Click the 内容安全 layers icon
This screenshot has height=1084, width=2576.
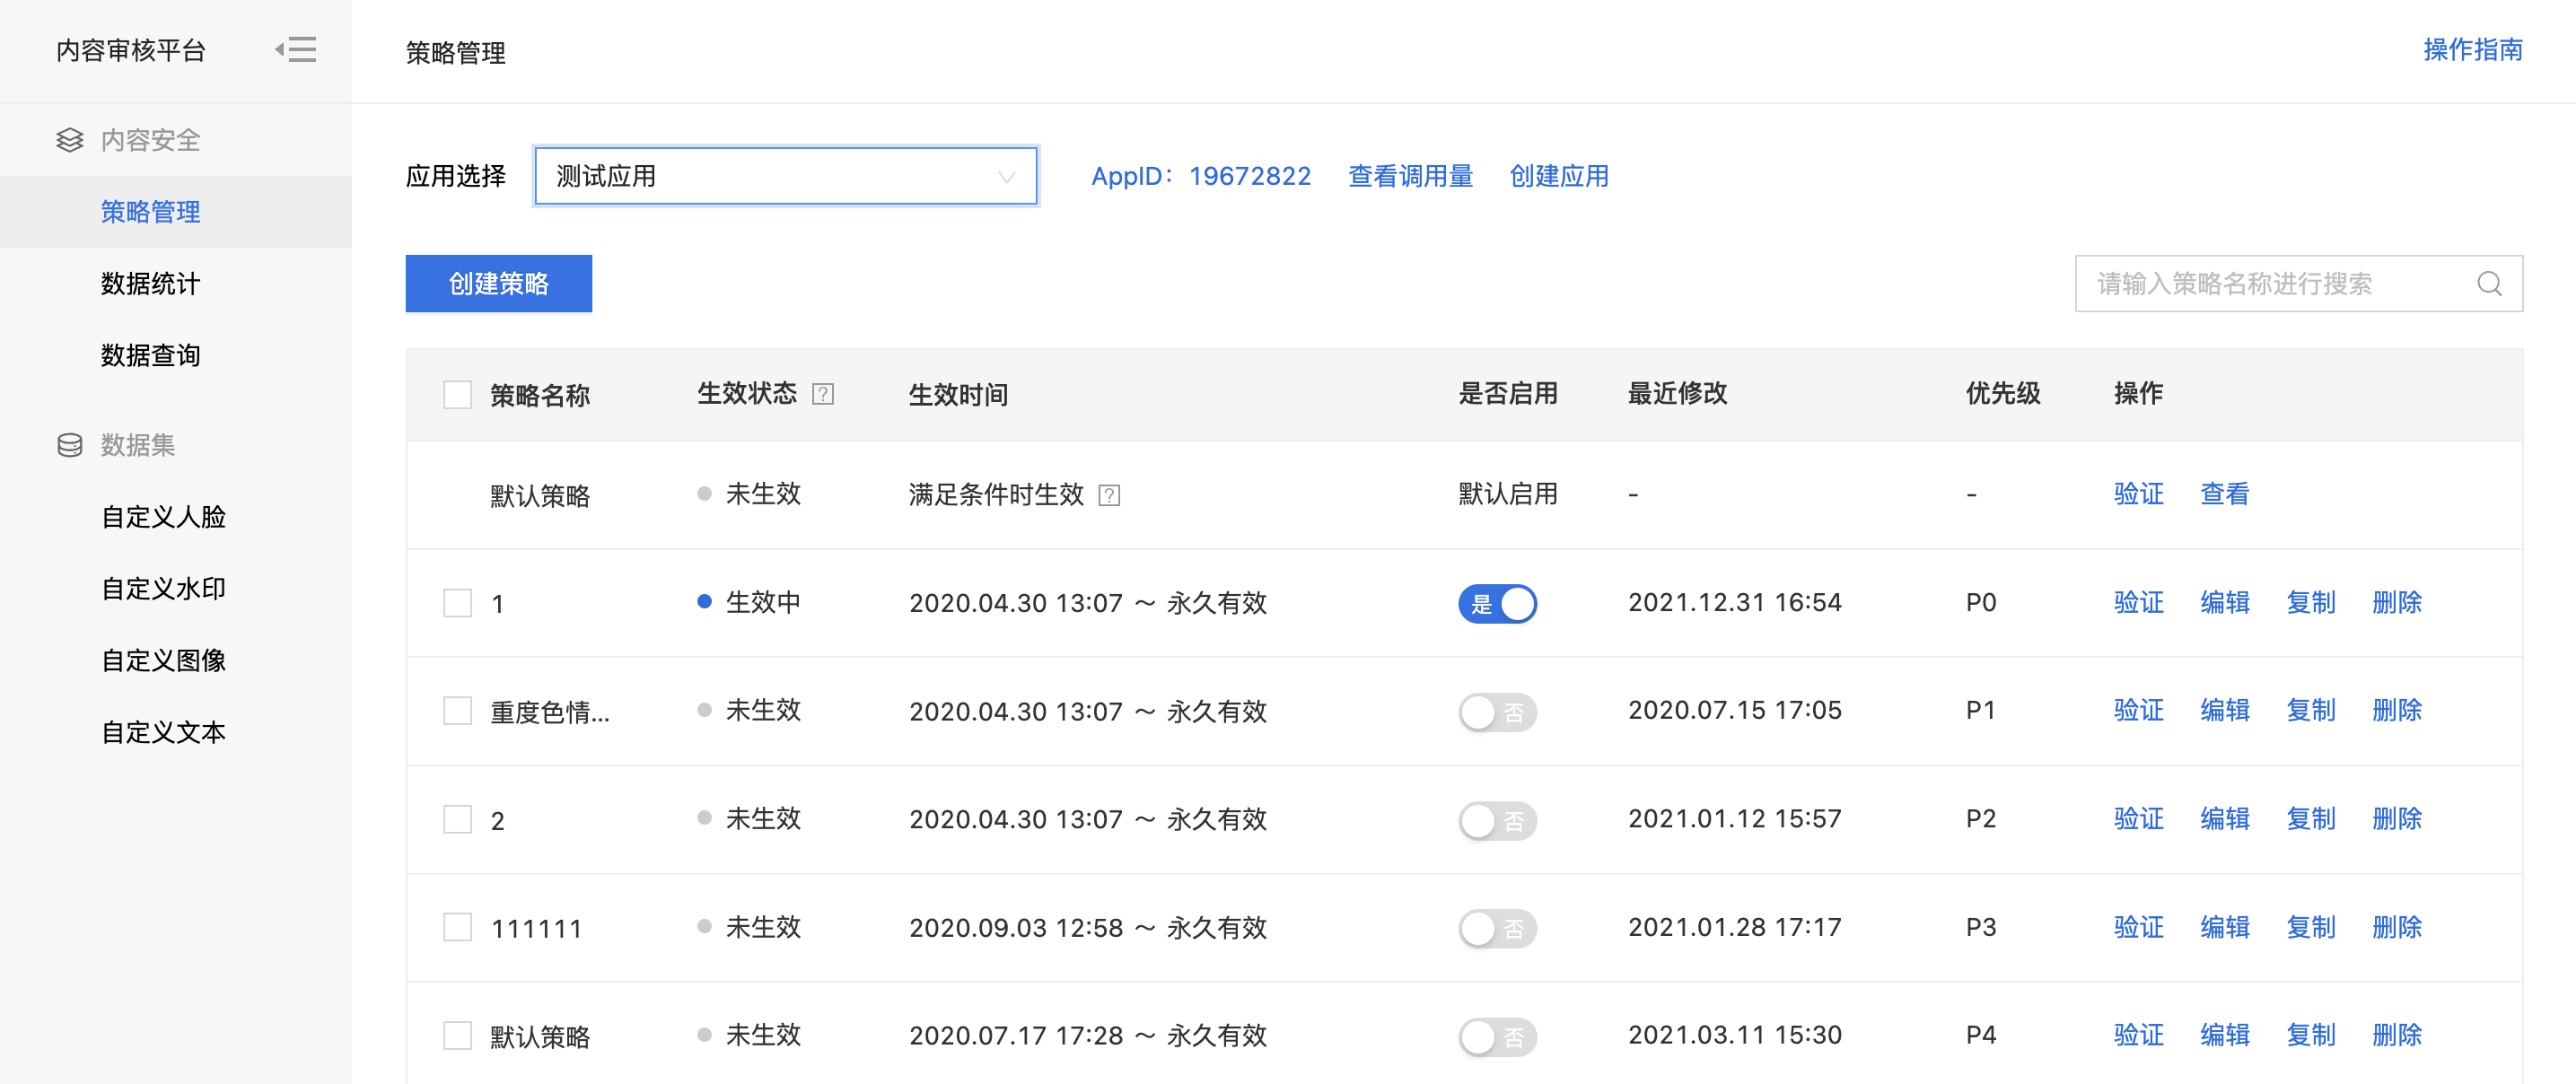[70, 140]
